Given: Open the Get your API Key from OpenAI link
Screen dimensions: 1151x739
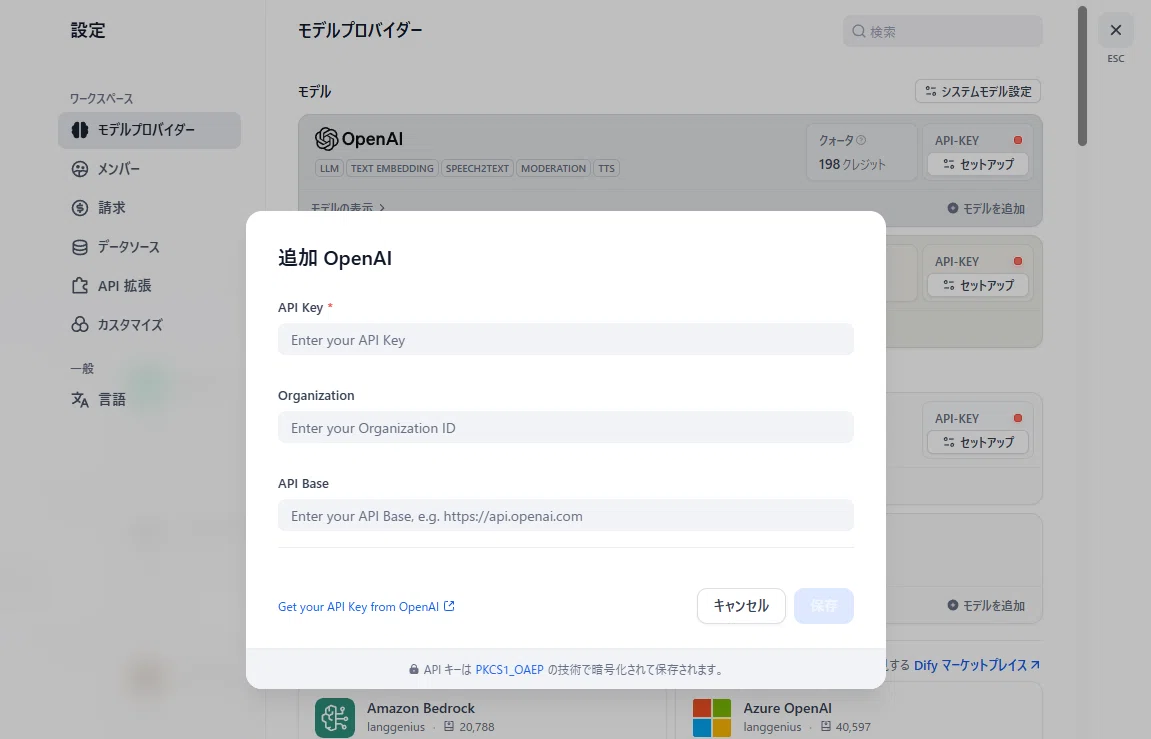Looking at the screenshot, I should tap(366, 606).
